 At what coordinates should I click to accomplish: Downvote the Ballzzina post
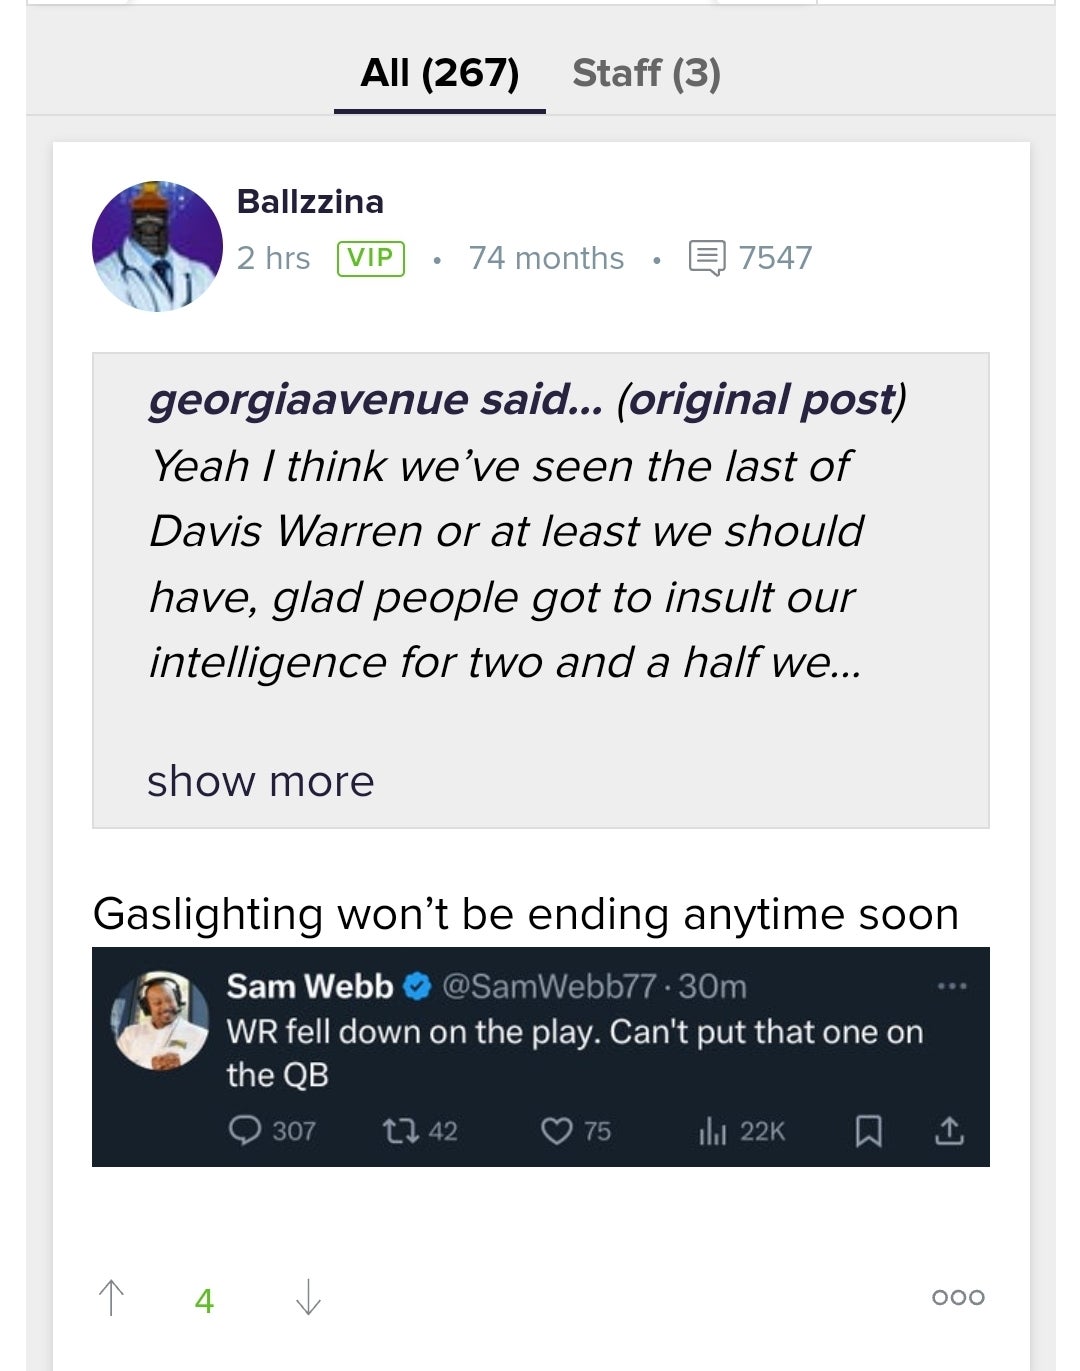point(308,1298)
